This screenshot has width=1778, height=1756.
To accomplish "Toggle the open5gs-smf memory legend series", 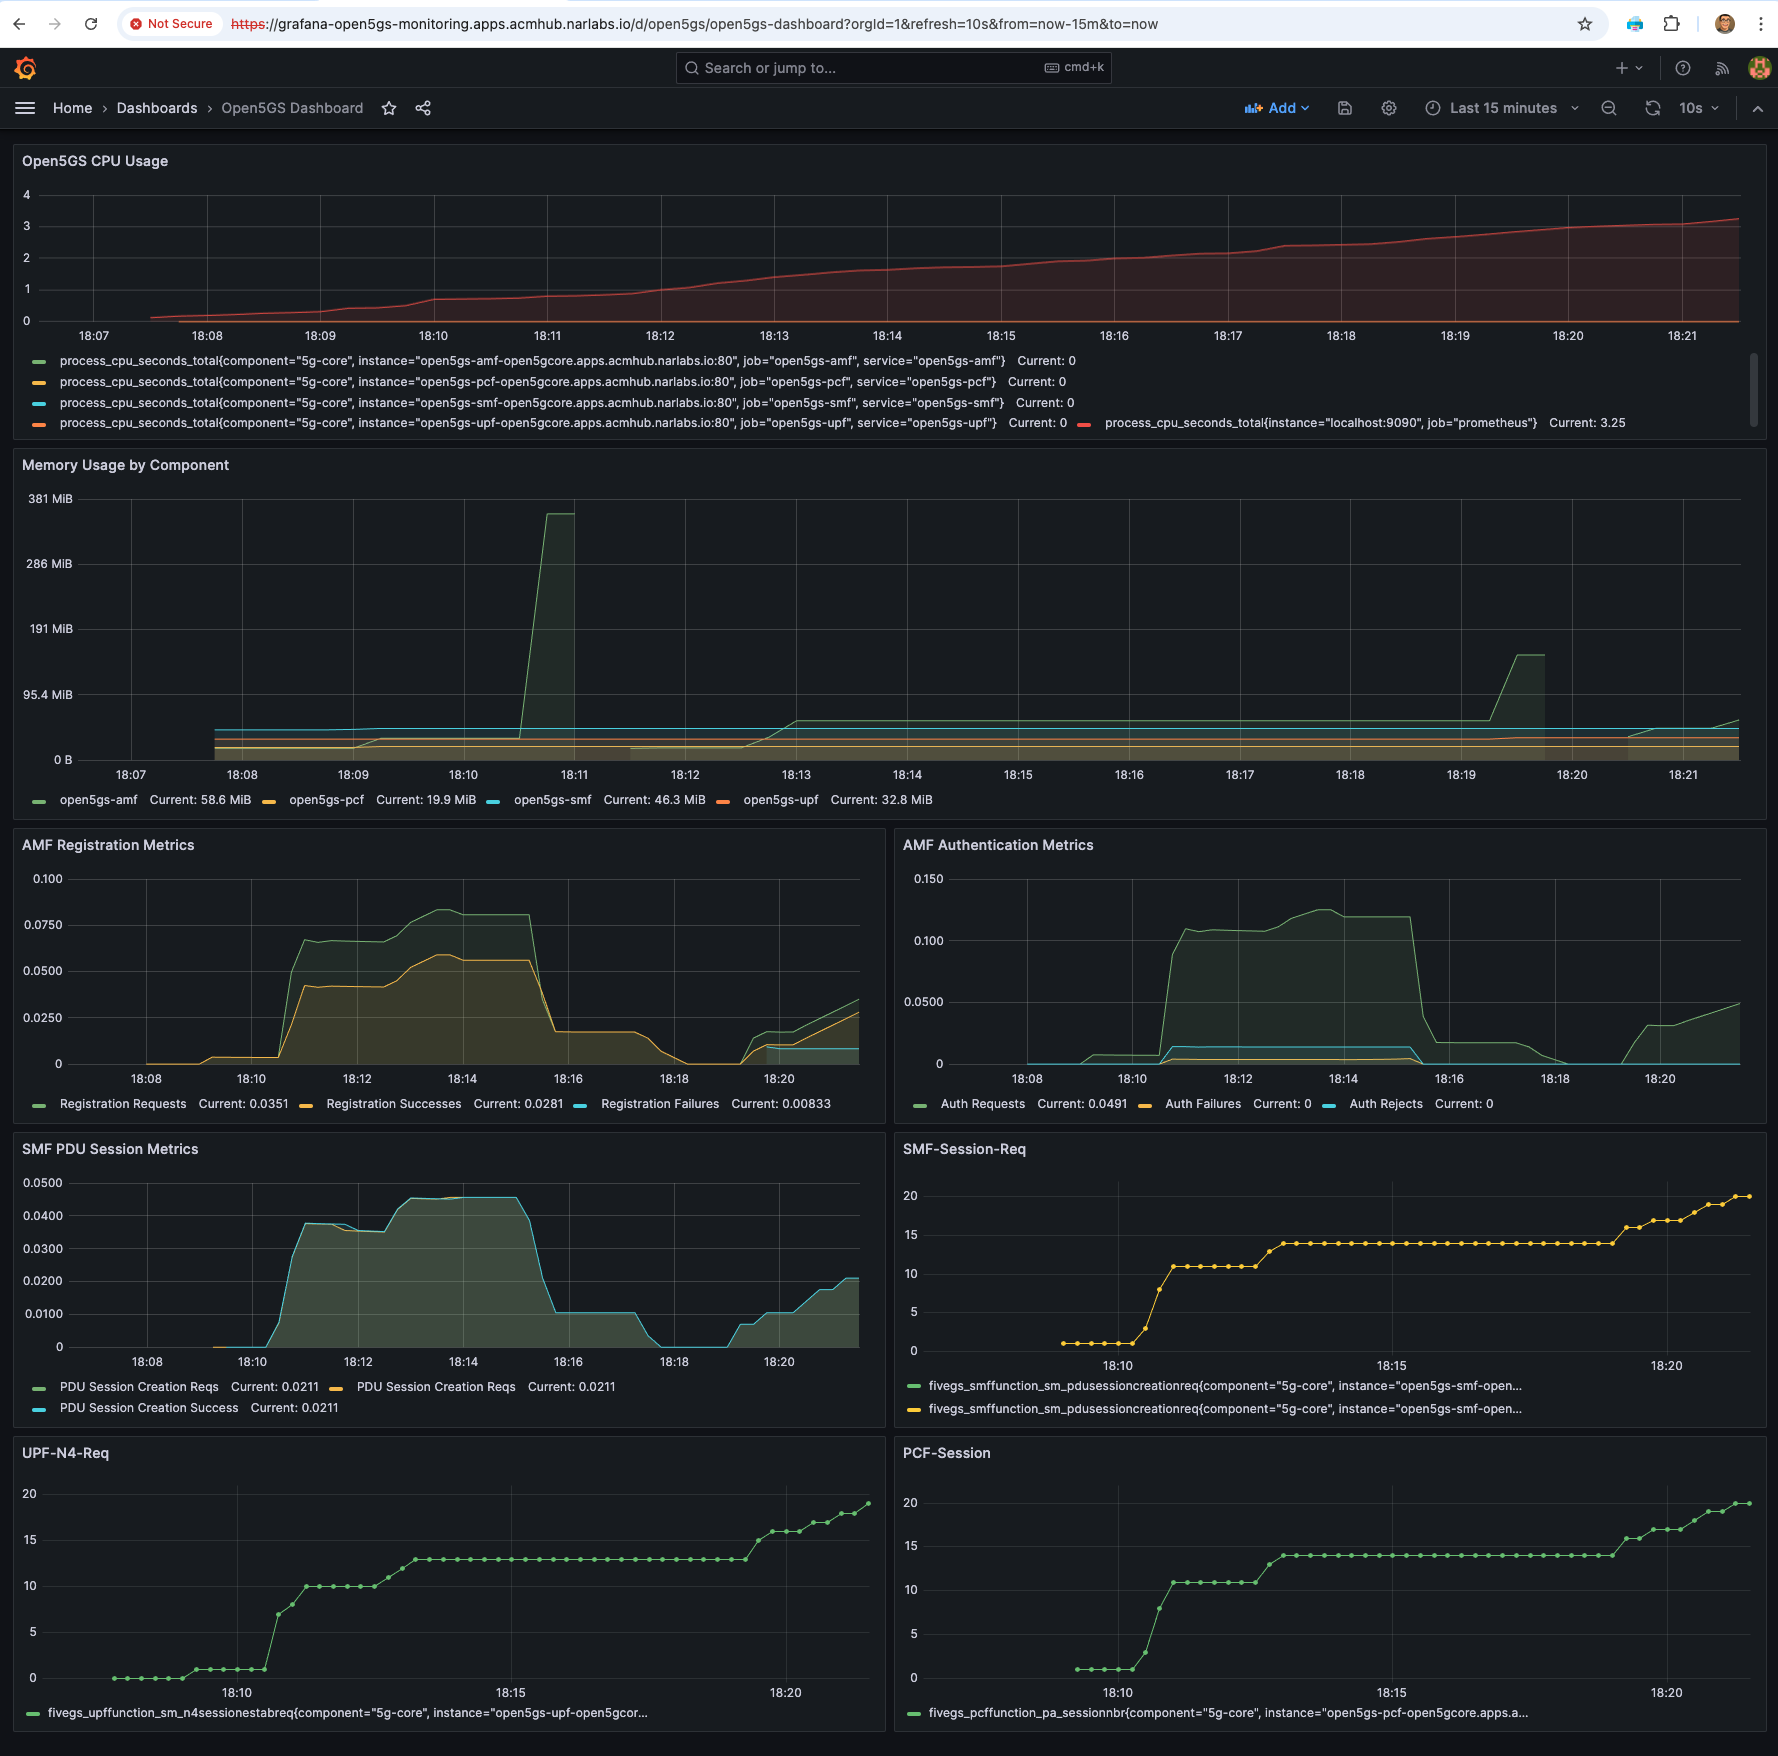I will coord(552,800).
